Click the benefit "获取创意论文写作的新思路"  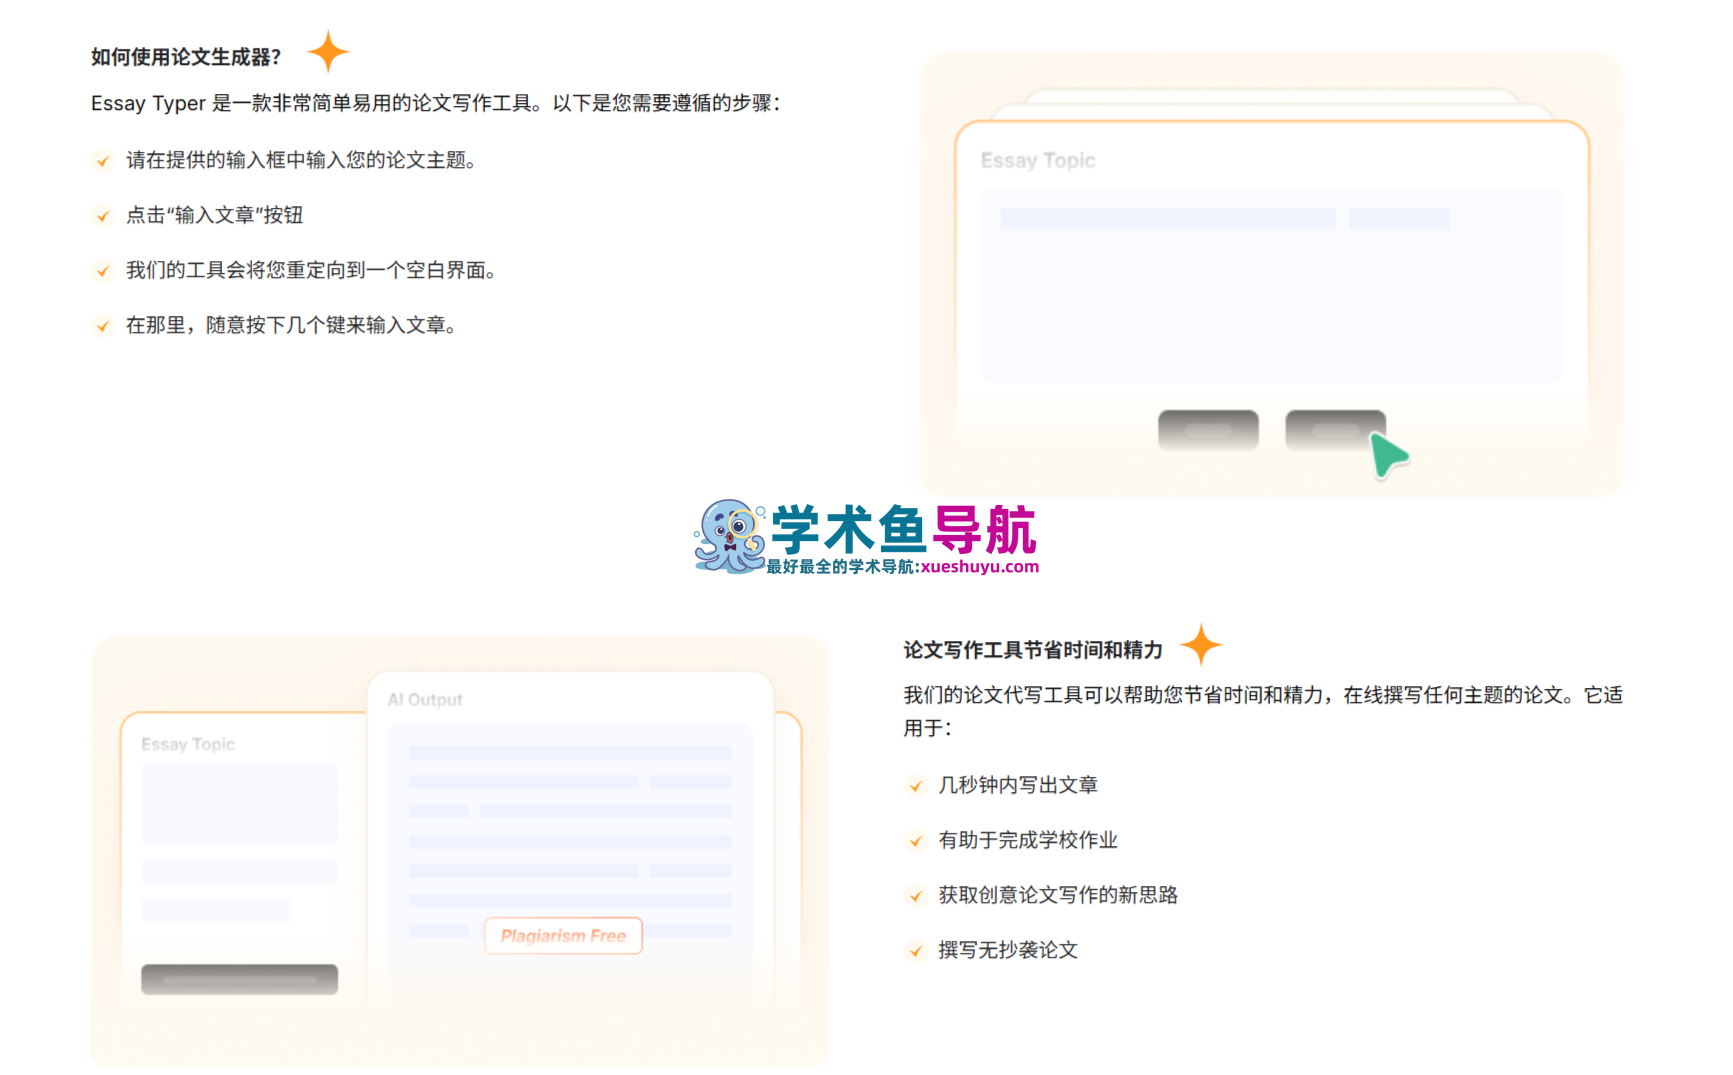tap(1058, 895)
